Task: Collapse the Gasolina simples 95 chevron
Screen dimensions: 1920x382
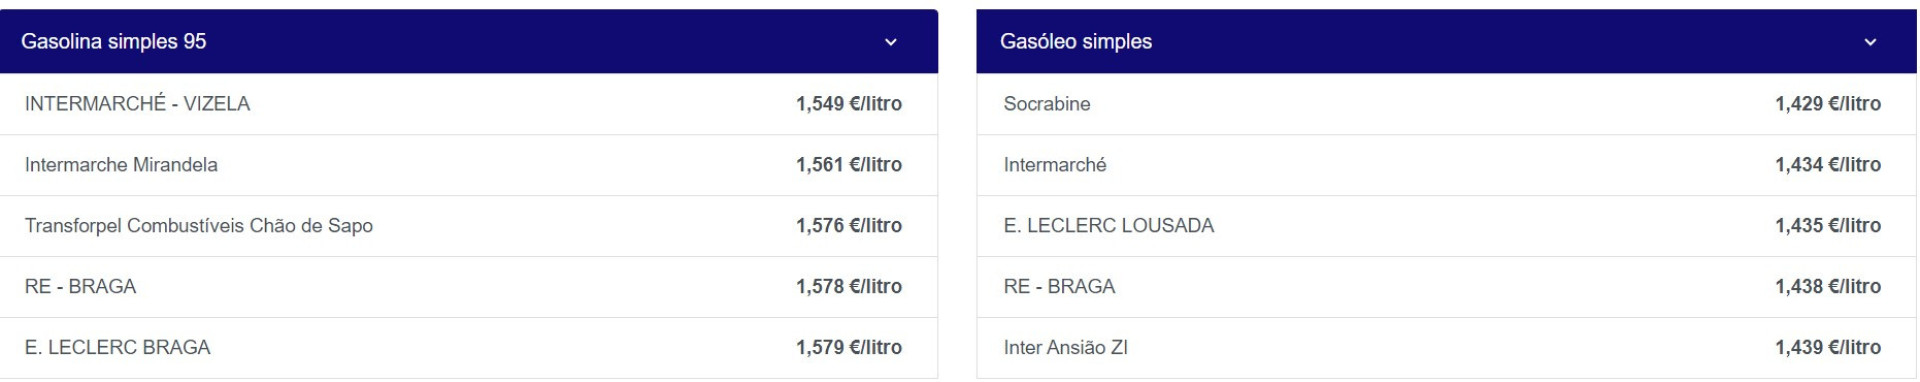Action: [890, 42]
